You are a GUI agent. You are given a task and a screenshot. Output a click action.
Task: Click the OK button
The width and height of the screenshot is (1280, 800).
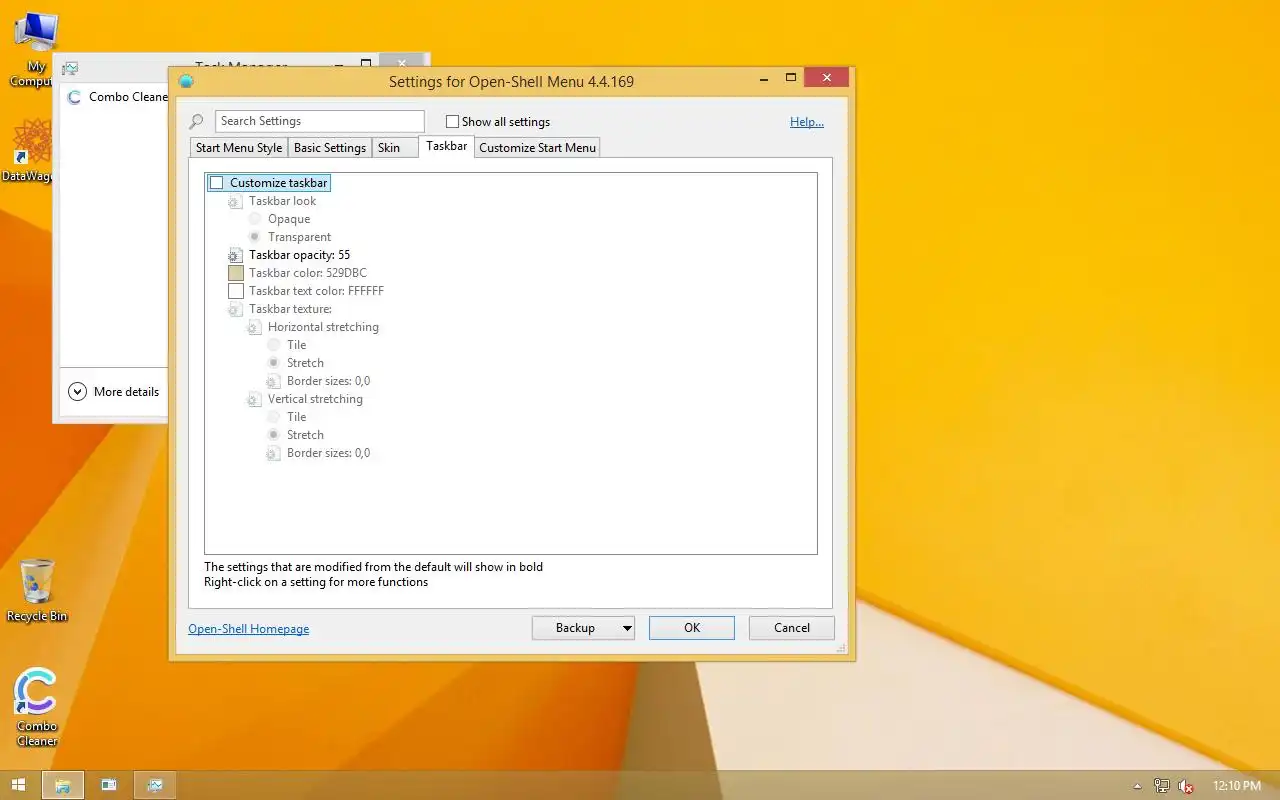tap(692, 628)
